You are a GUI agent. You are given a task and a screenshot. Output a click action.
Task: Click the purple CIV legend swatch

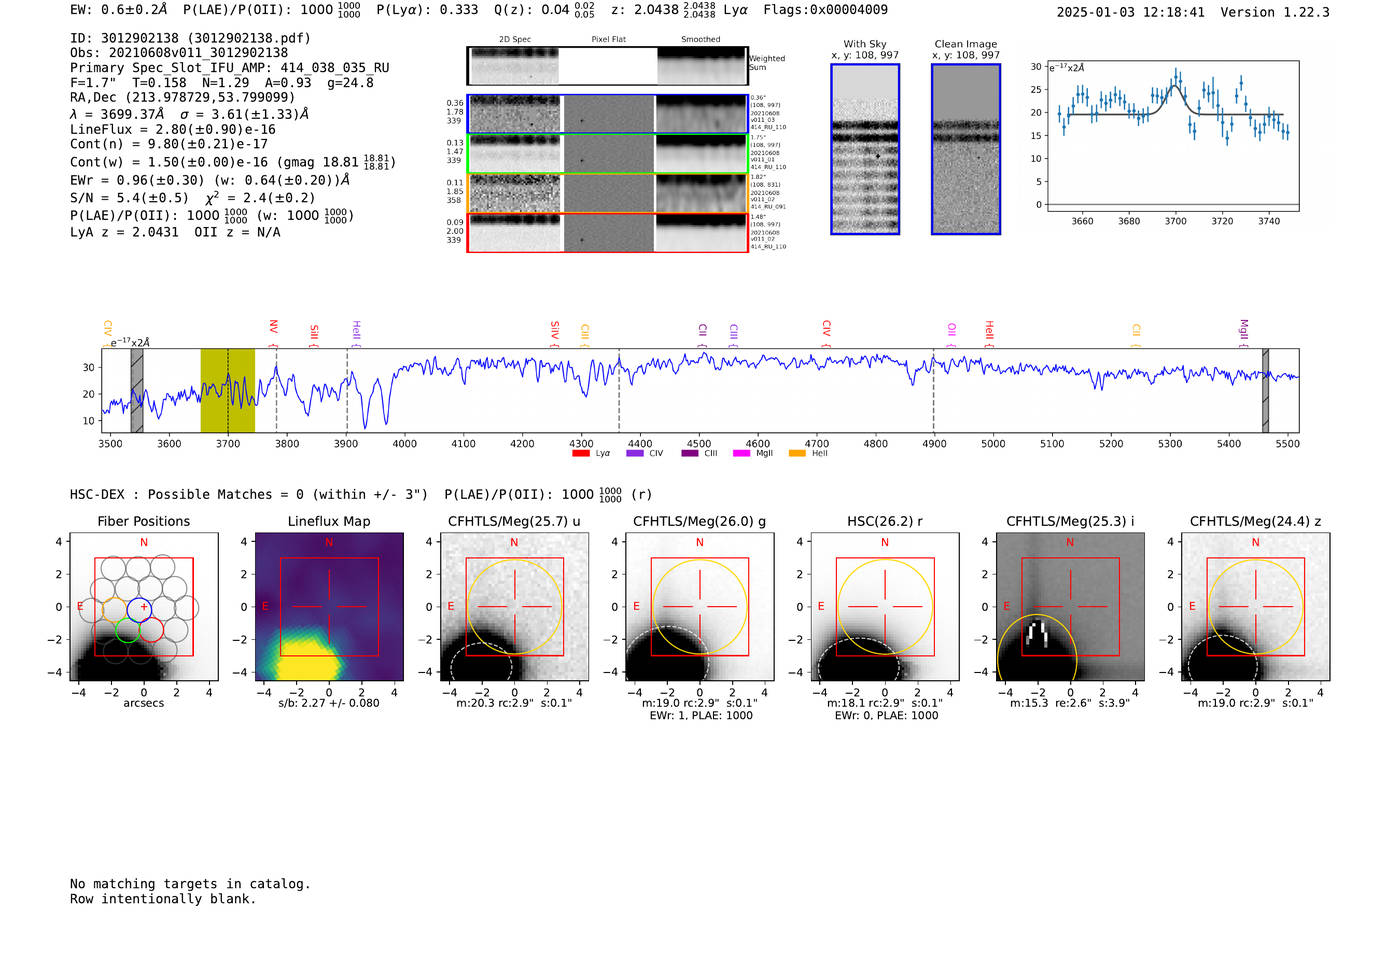click(x=634, y=454)
